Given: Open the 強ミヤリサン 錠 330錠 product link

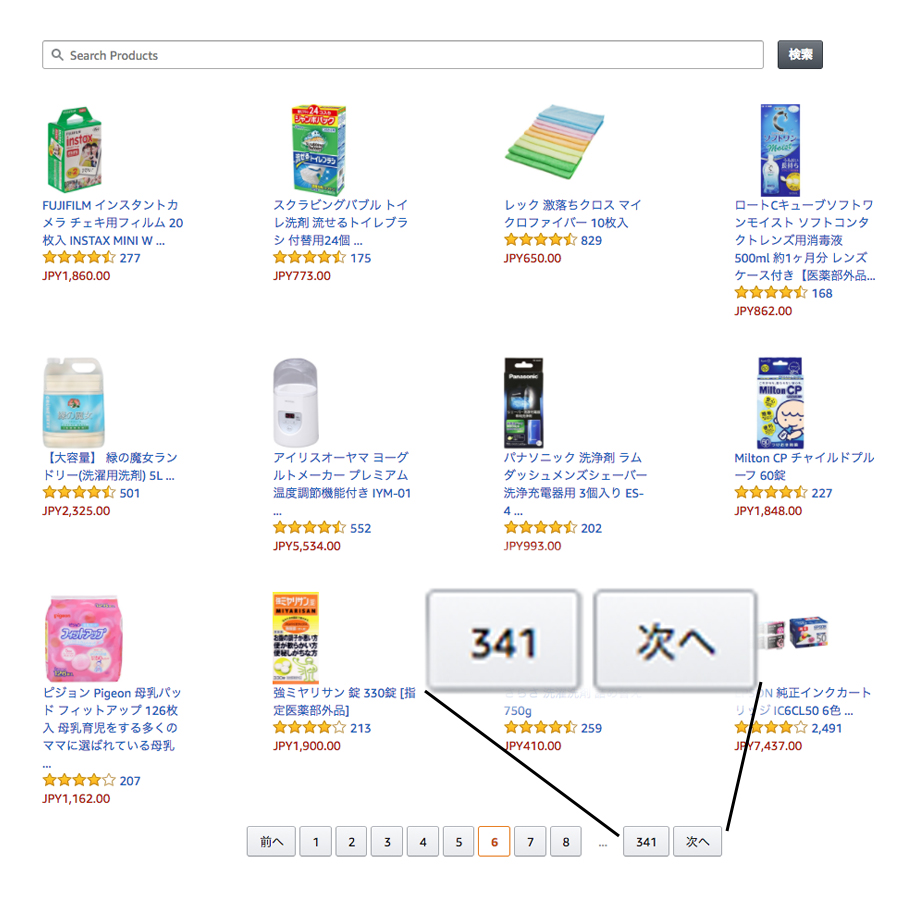Looking at the screenshot, I should tap(344, 701).
